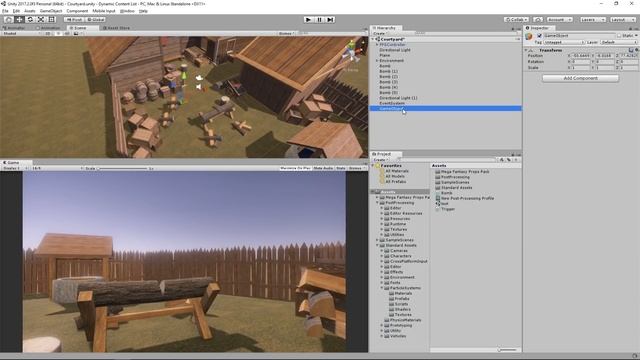
Task: Start Play mode
Action: (309, 19)
